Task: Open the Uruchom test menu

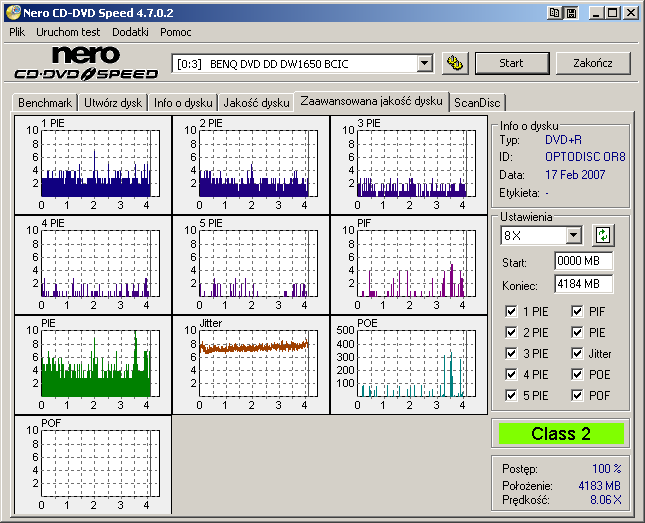Action: [x=68, y=32]
